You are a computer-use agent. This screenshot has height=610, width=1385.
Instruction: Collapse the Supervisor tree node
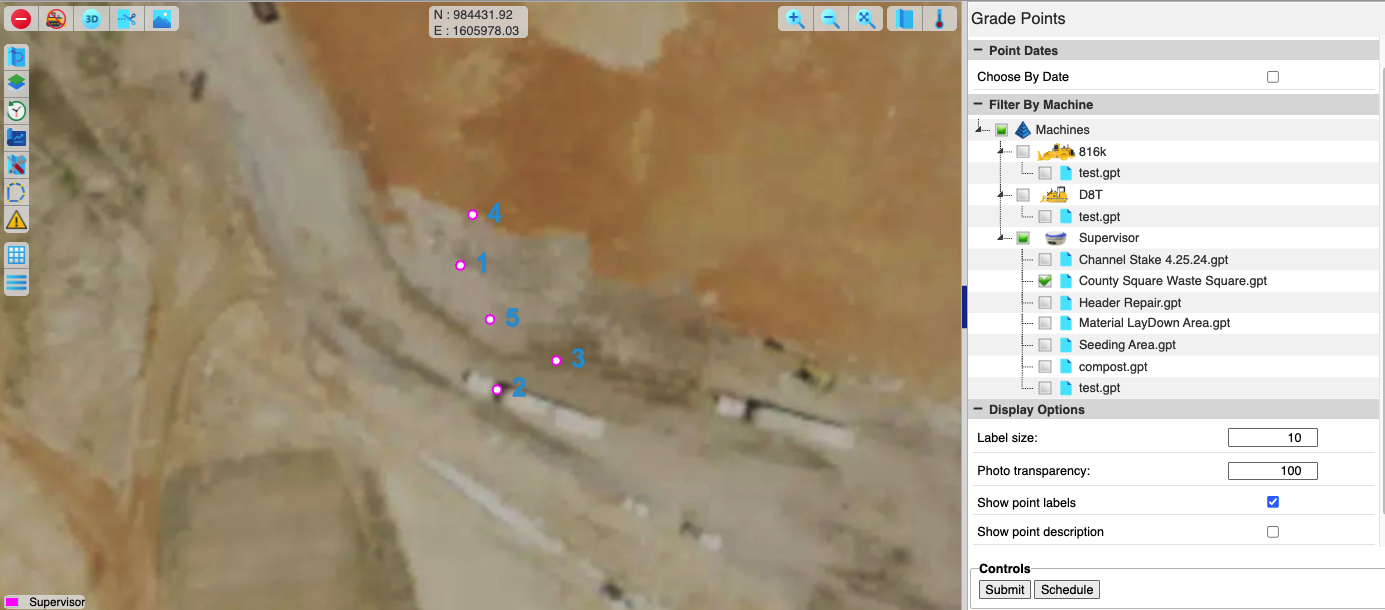1003,238
